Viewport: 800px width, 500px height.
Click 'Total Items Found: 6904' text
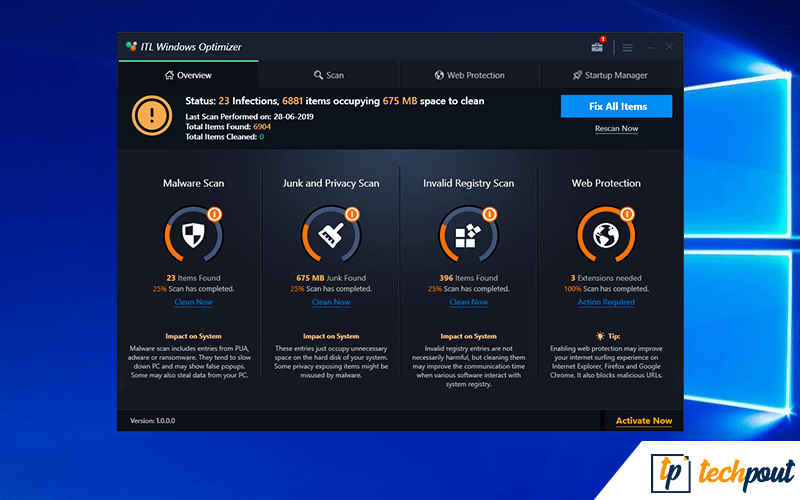point(228,127)
